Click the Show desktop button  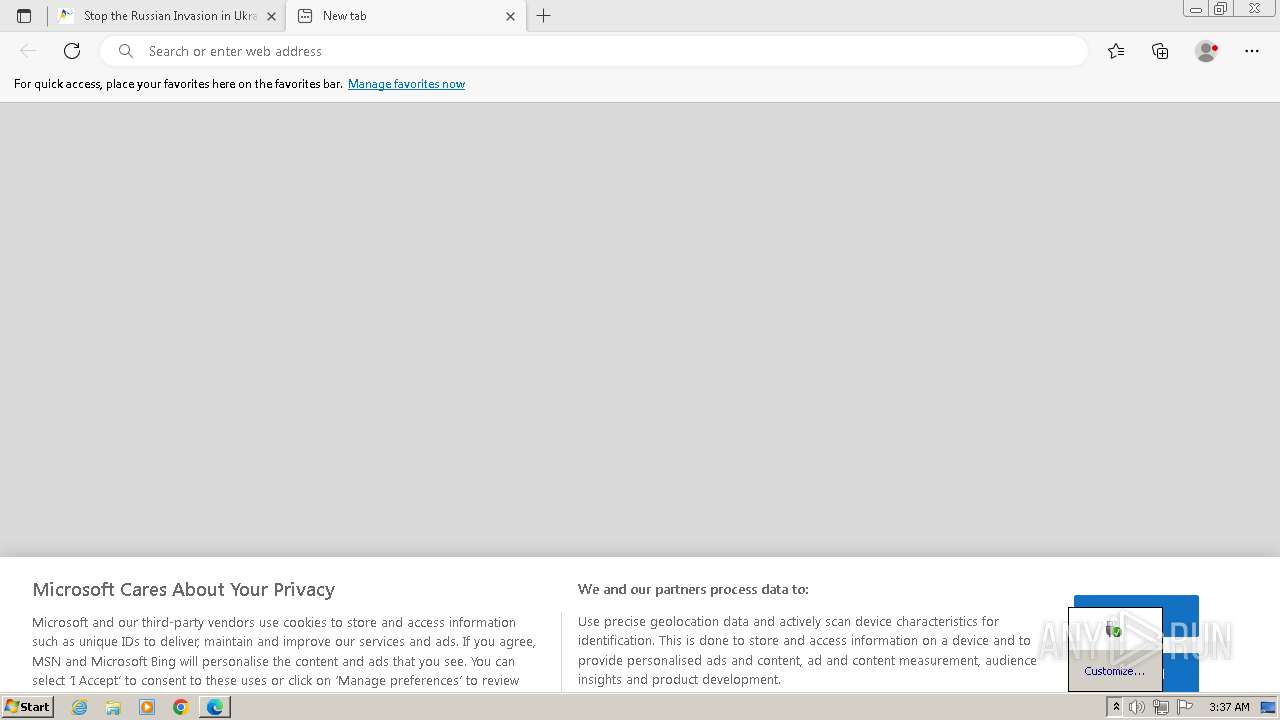(x=1268, y=707)
